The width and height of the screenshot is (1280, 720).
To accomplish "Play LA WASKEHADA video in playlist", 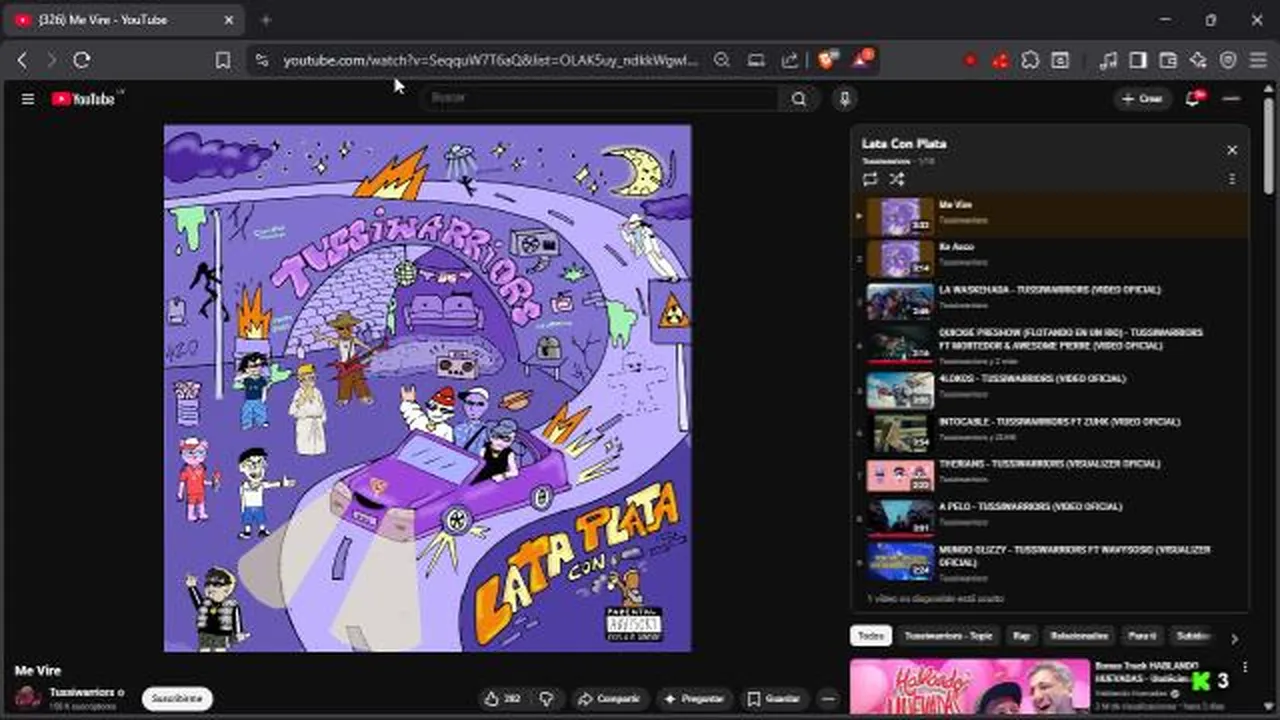I will coord(1050,300).
